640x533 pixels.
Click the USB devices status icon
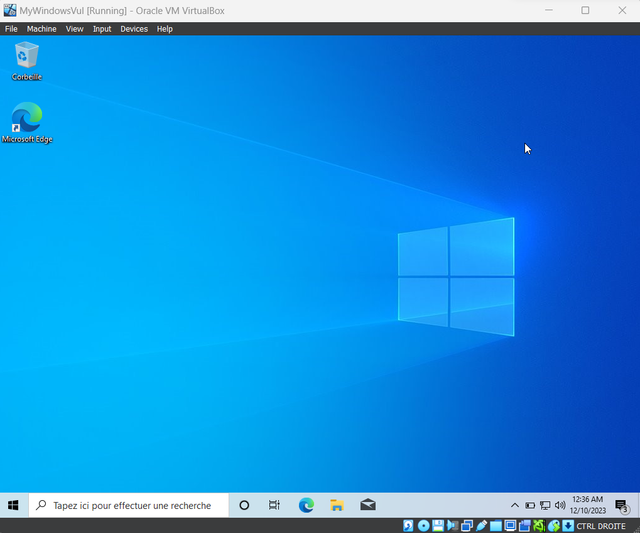(481, 526)
